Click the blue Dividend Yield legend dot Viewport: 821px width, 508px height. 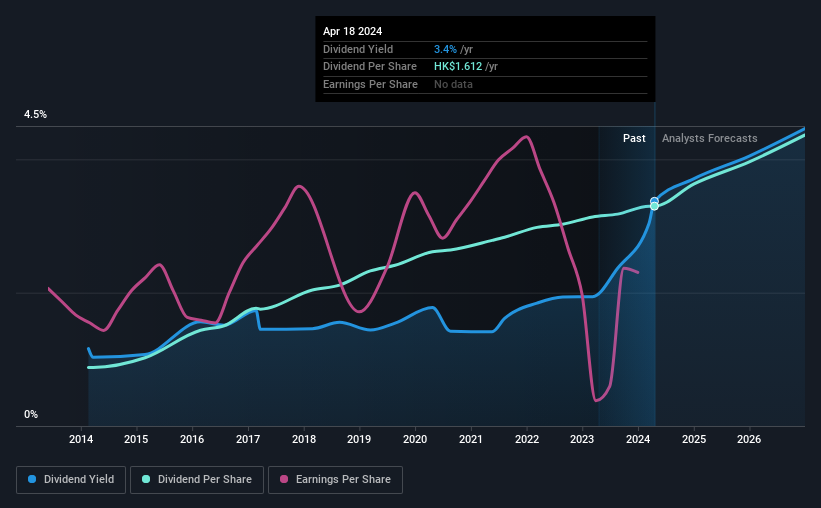pyautogui.click(x=32, y=479)
